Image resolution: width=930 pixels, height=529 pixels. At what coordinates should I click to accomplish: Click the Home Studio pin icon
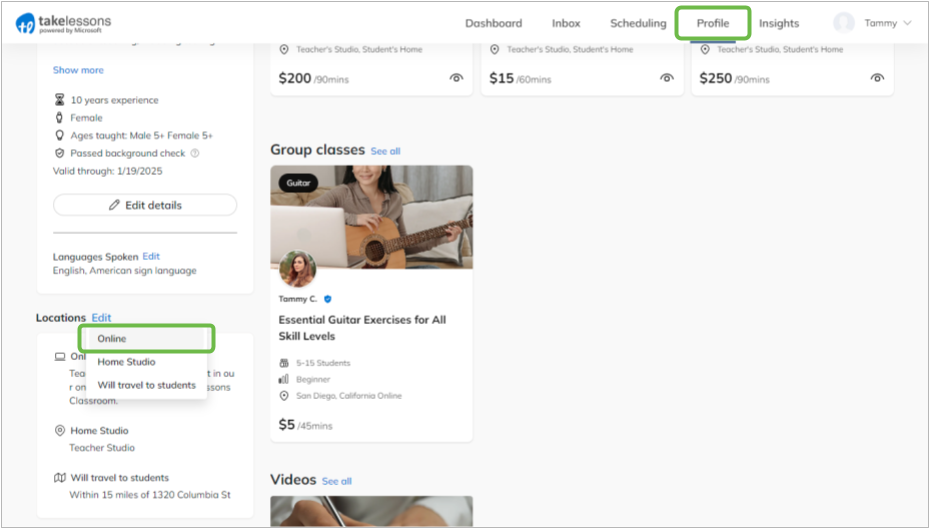click(59, 431)
